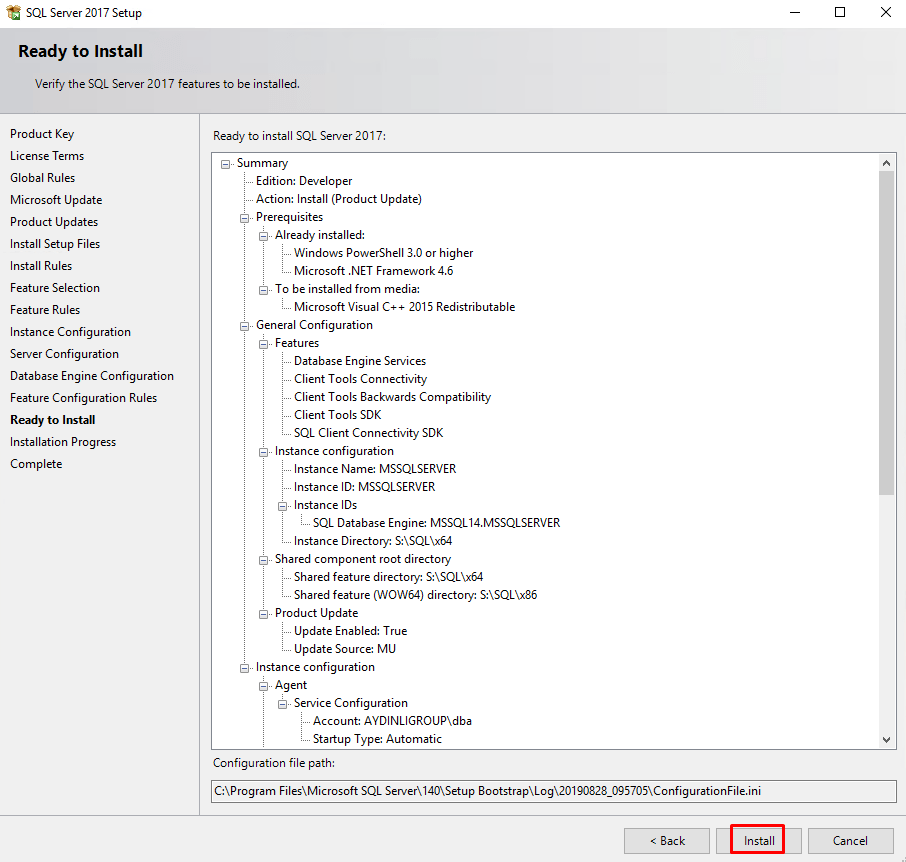The image size is (906, 862).
Task: Collapse the Prerequisites tree node
Action: tap(245, 217)
